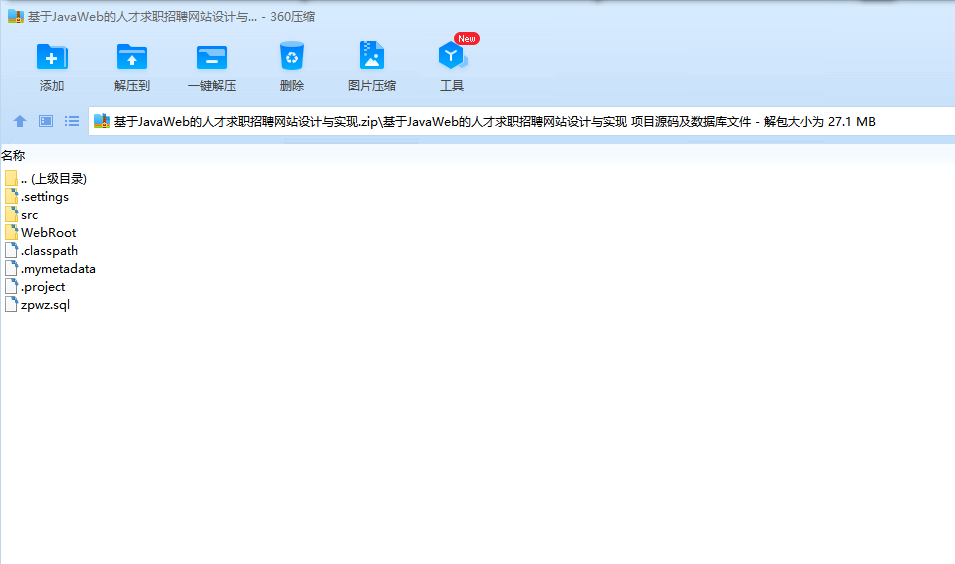The width and height of the screenshot is (955, 564).
Task: Click the archive icon in the address bar
Action: tap(102, 121)
